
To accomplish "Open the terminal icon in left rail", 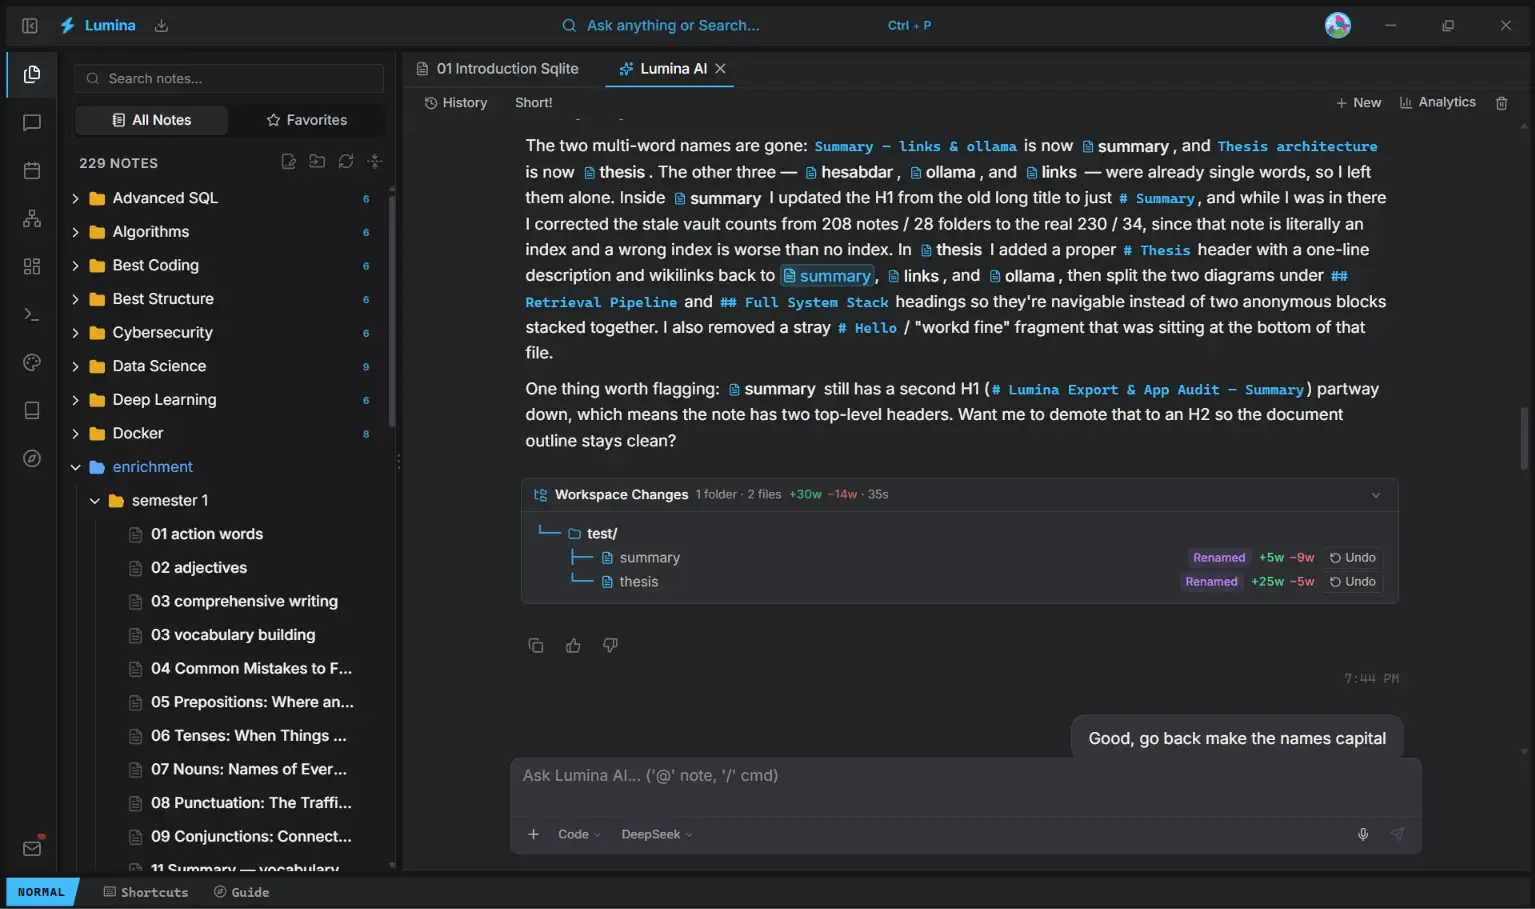I will coord(32,314).
